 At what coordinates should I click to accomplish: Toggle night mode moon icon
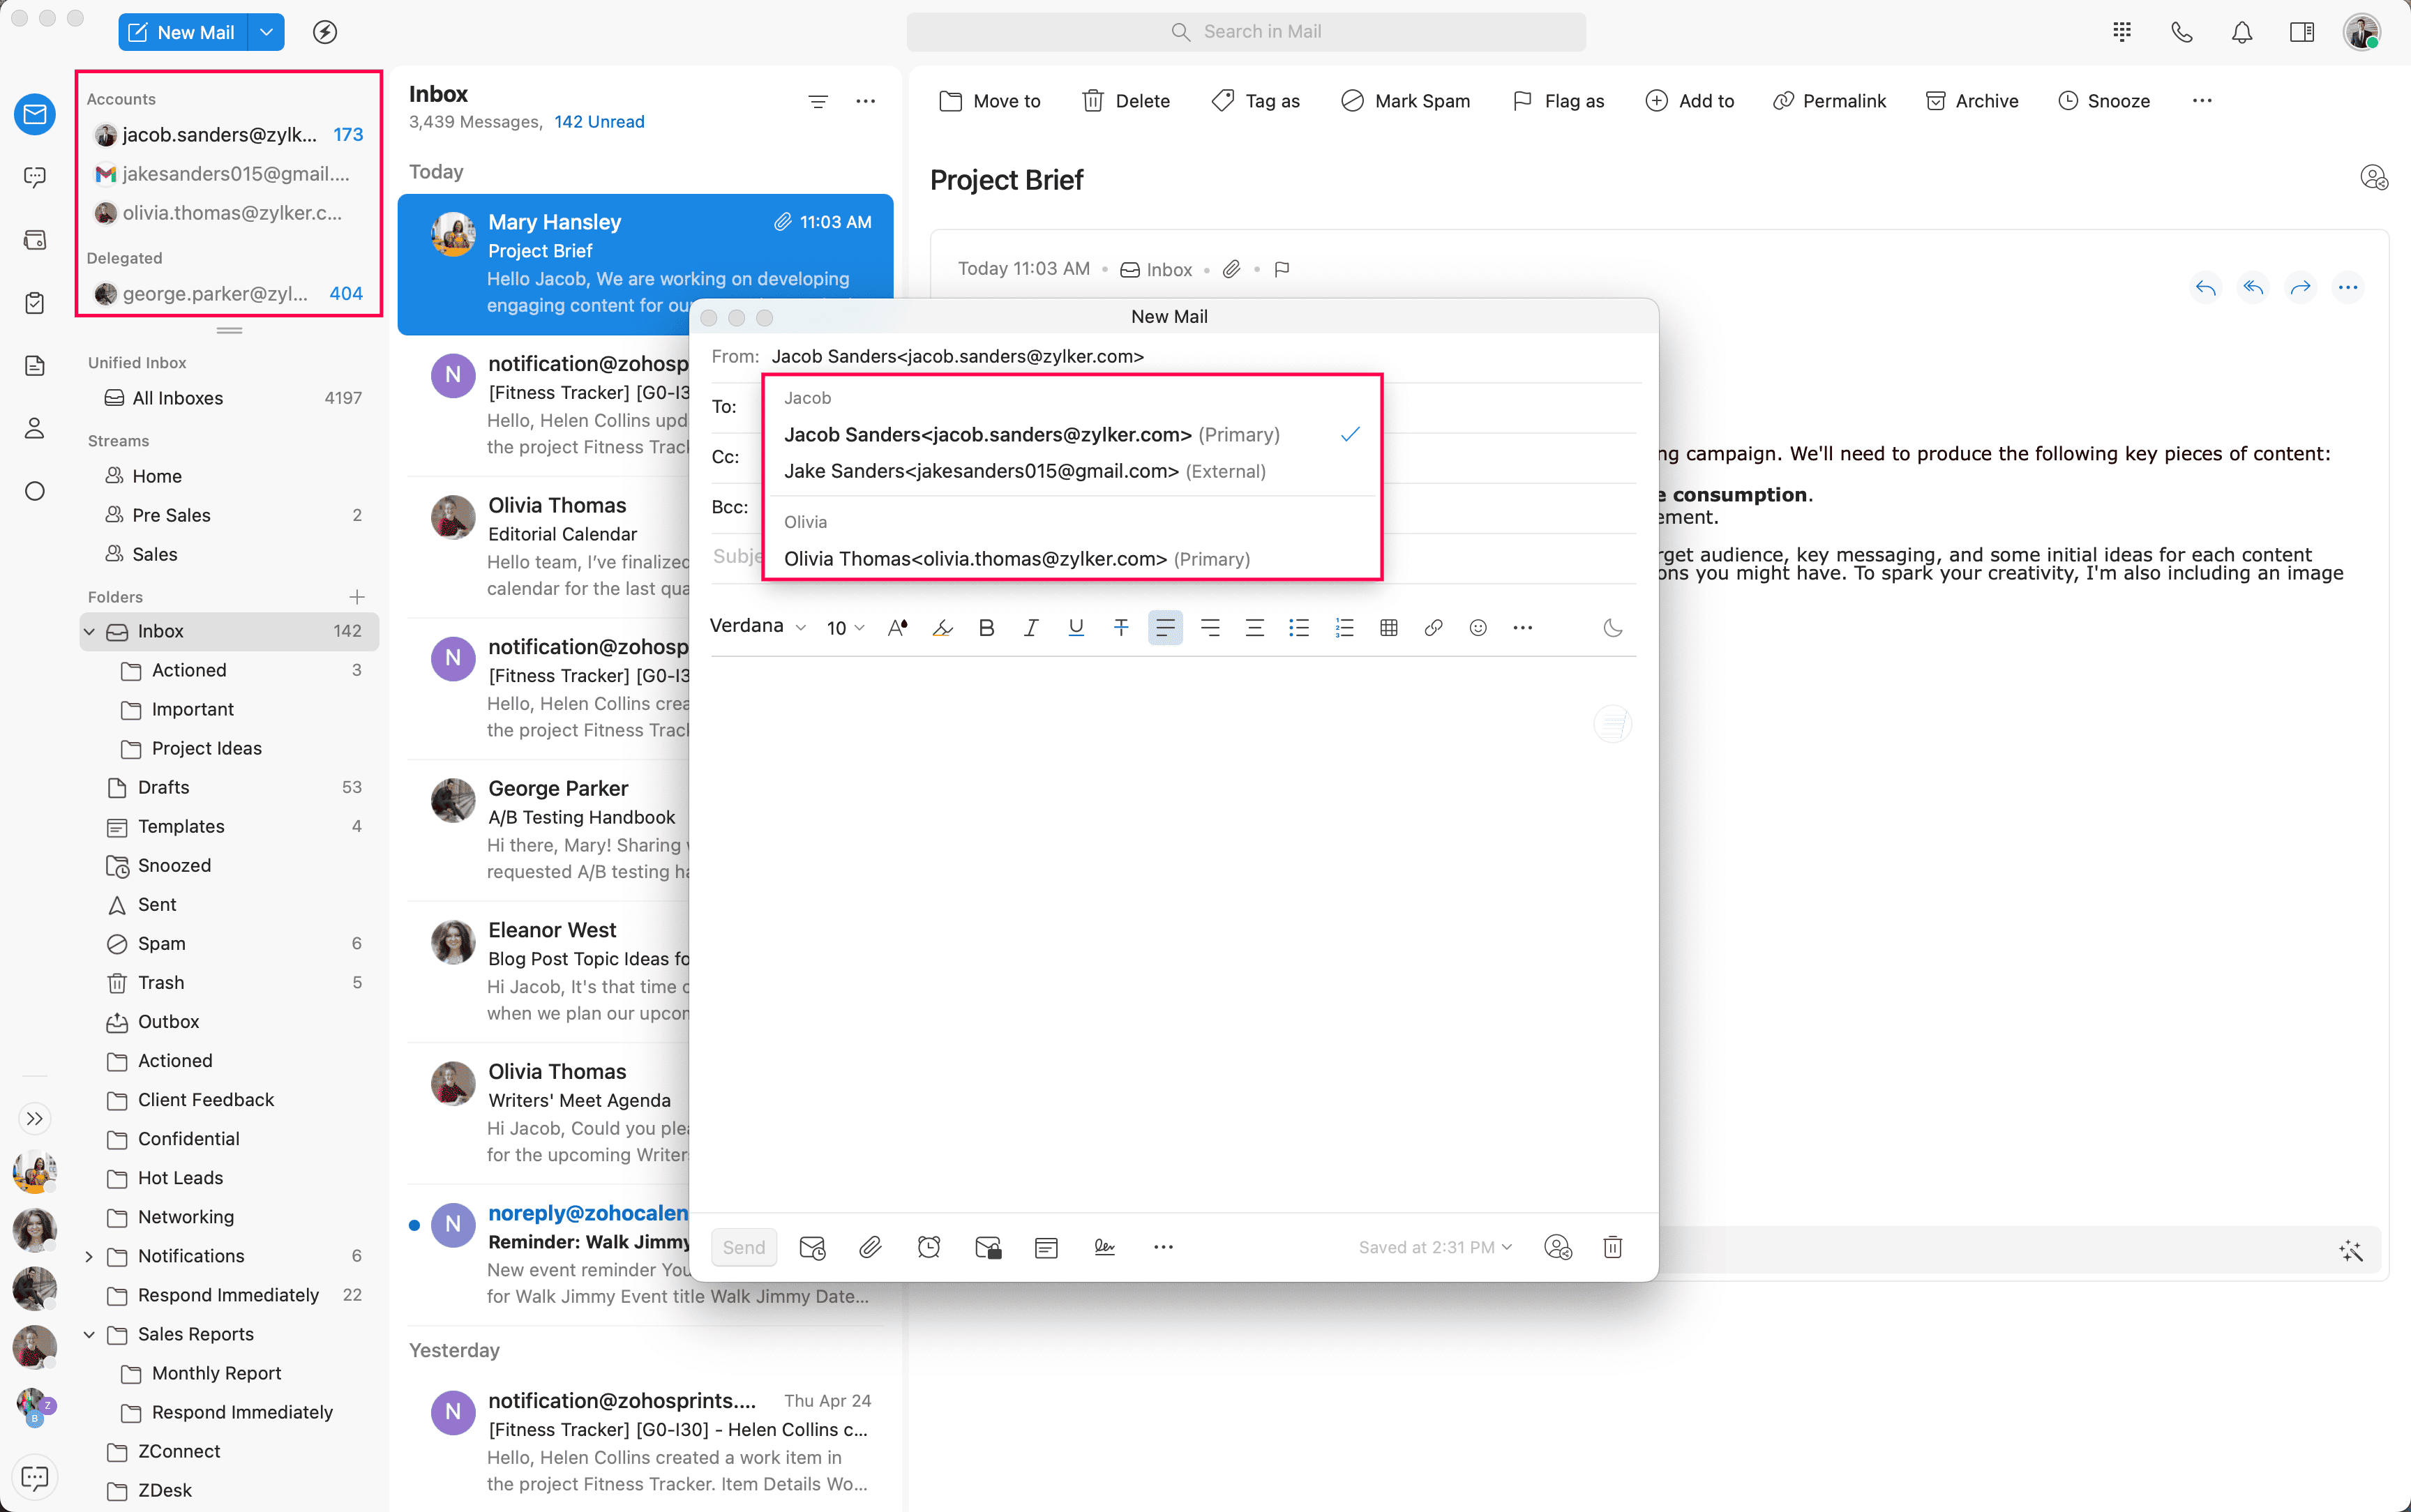(1612, 628)
